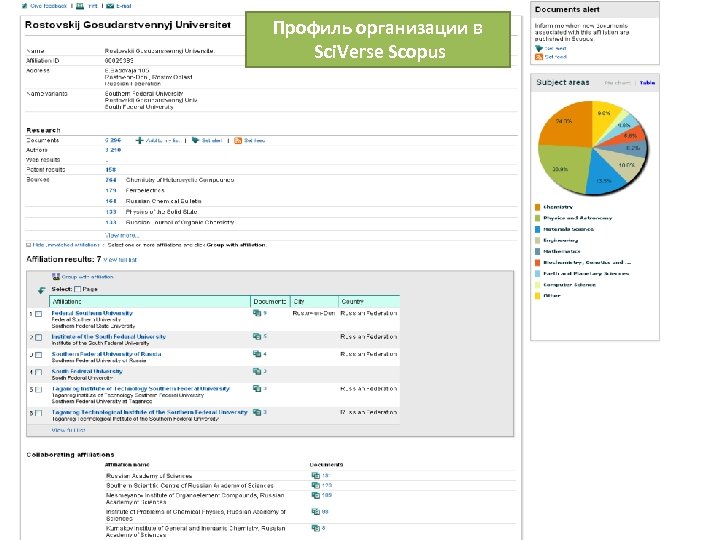Click the green plus Add to list icon
This screenshot has width=720, height=540.
coord(140,141)
